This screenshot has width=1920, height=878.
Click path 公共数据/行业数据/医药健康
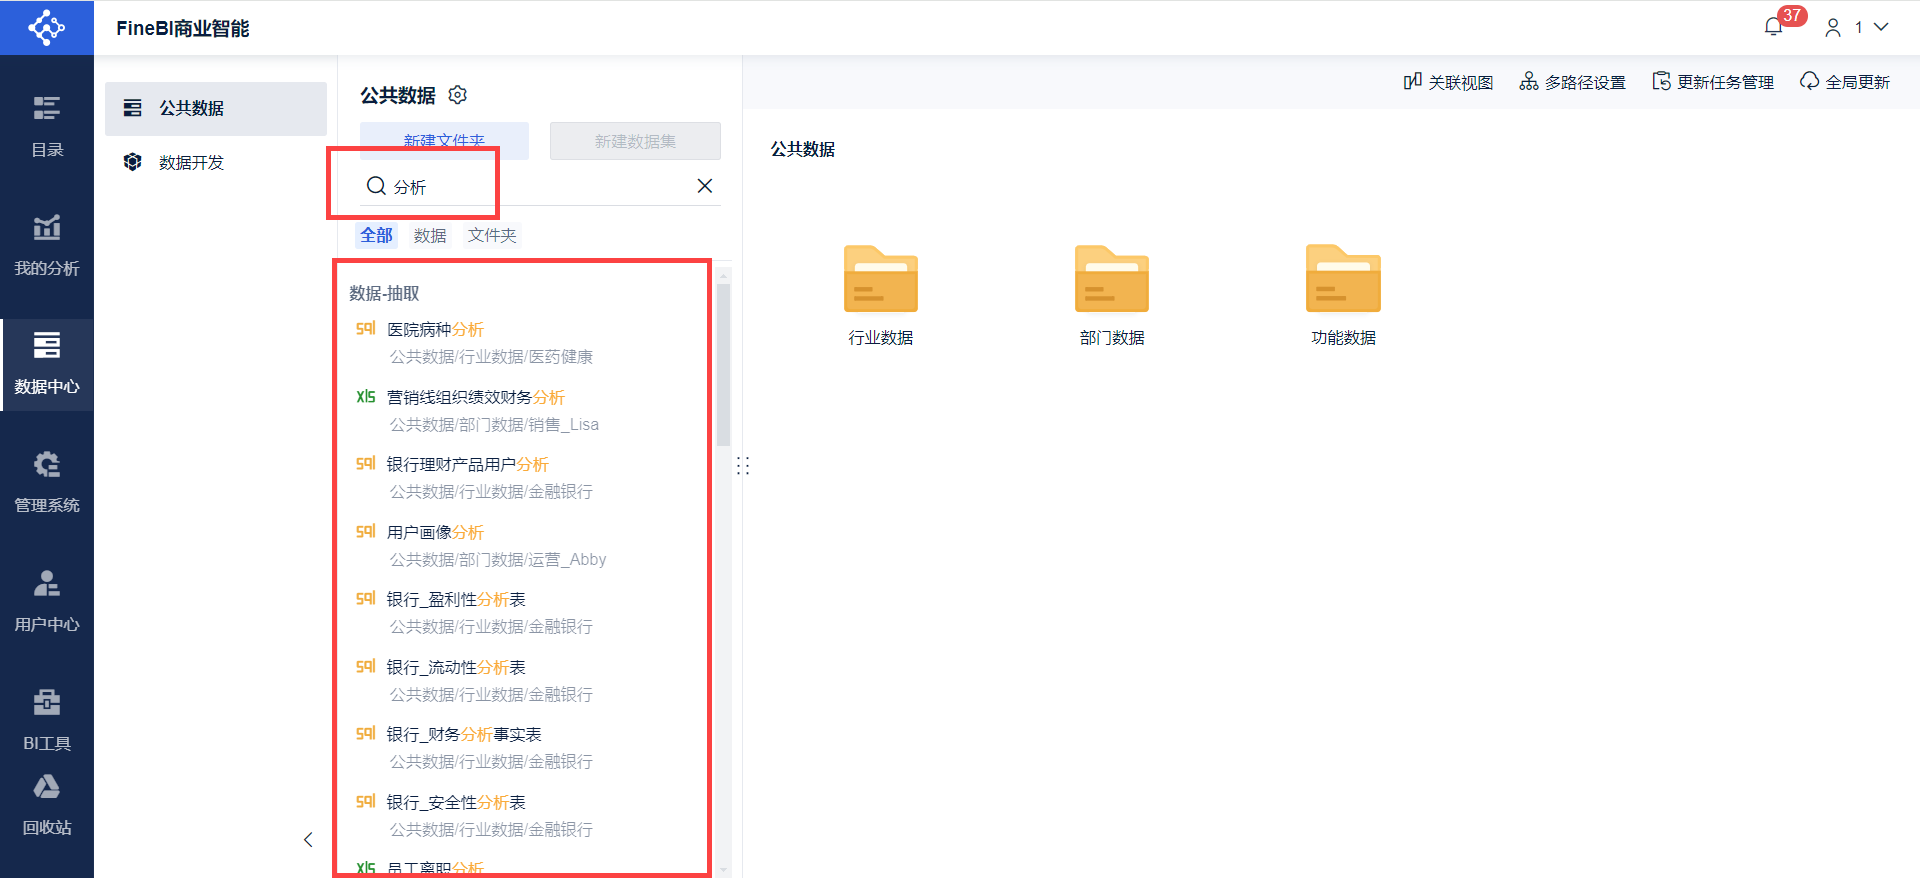[x=491, y=357]
